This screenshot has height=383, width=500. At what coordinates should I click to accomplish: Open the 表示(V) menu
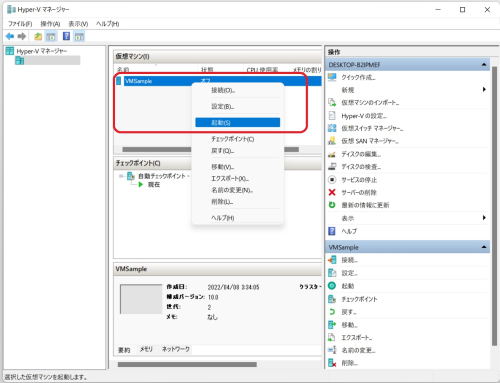78,24
